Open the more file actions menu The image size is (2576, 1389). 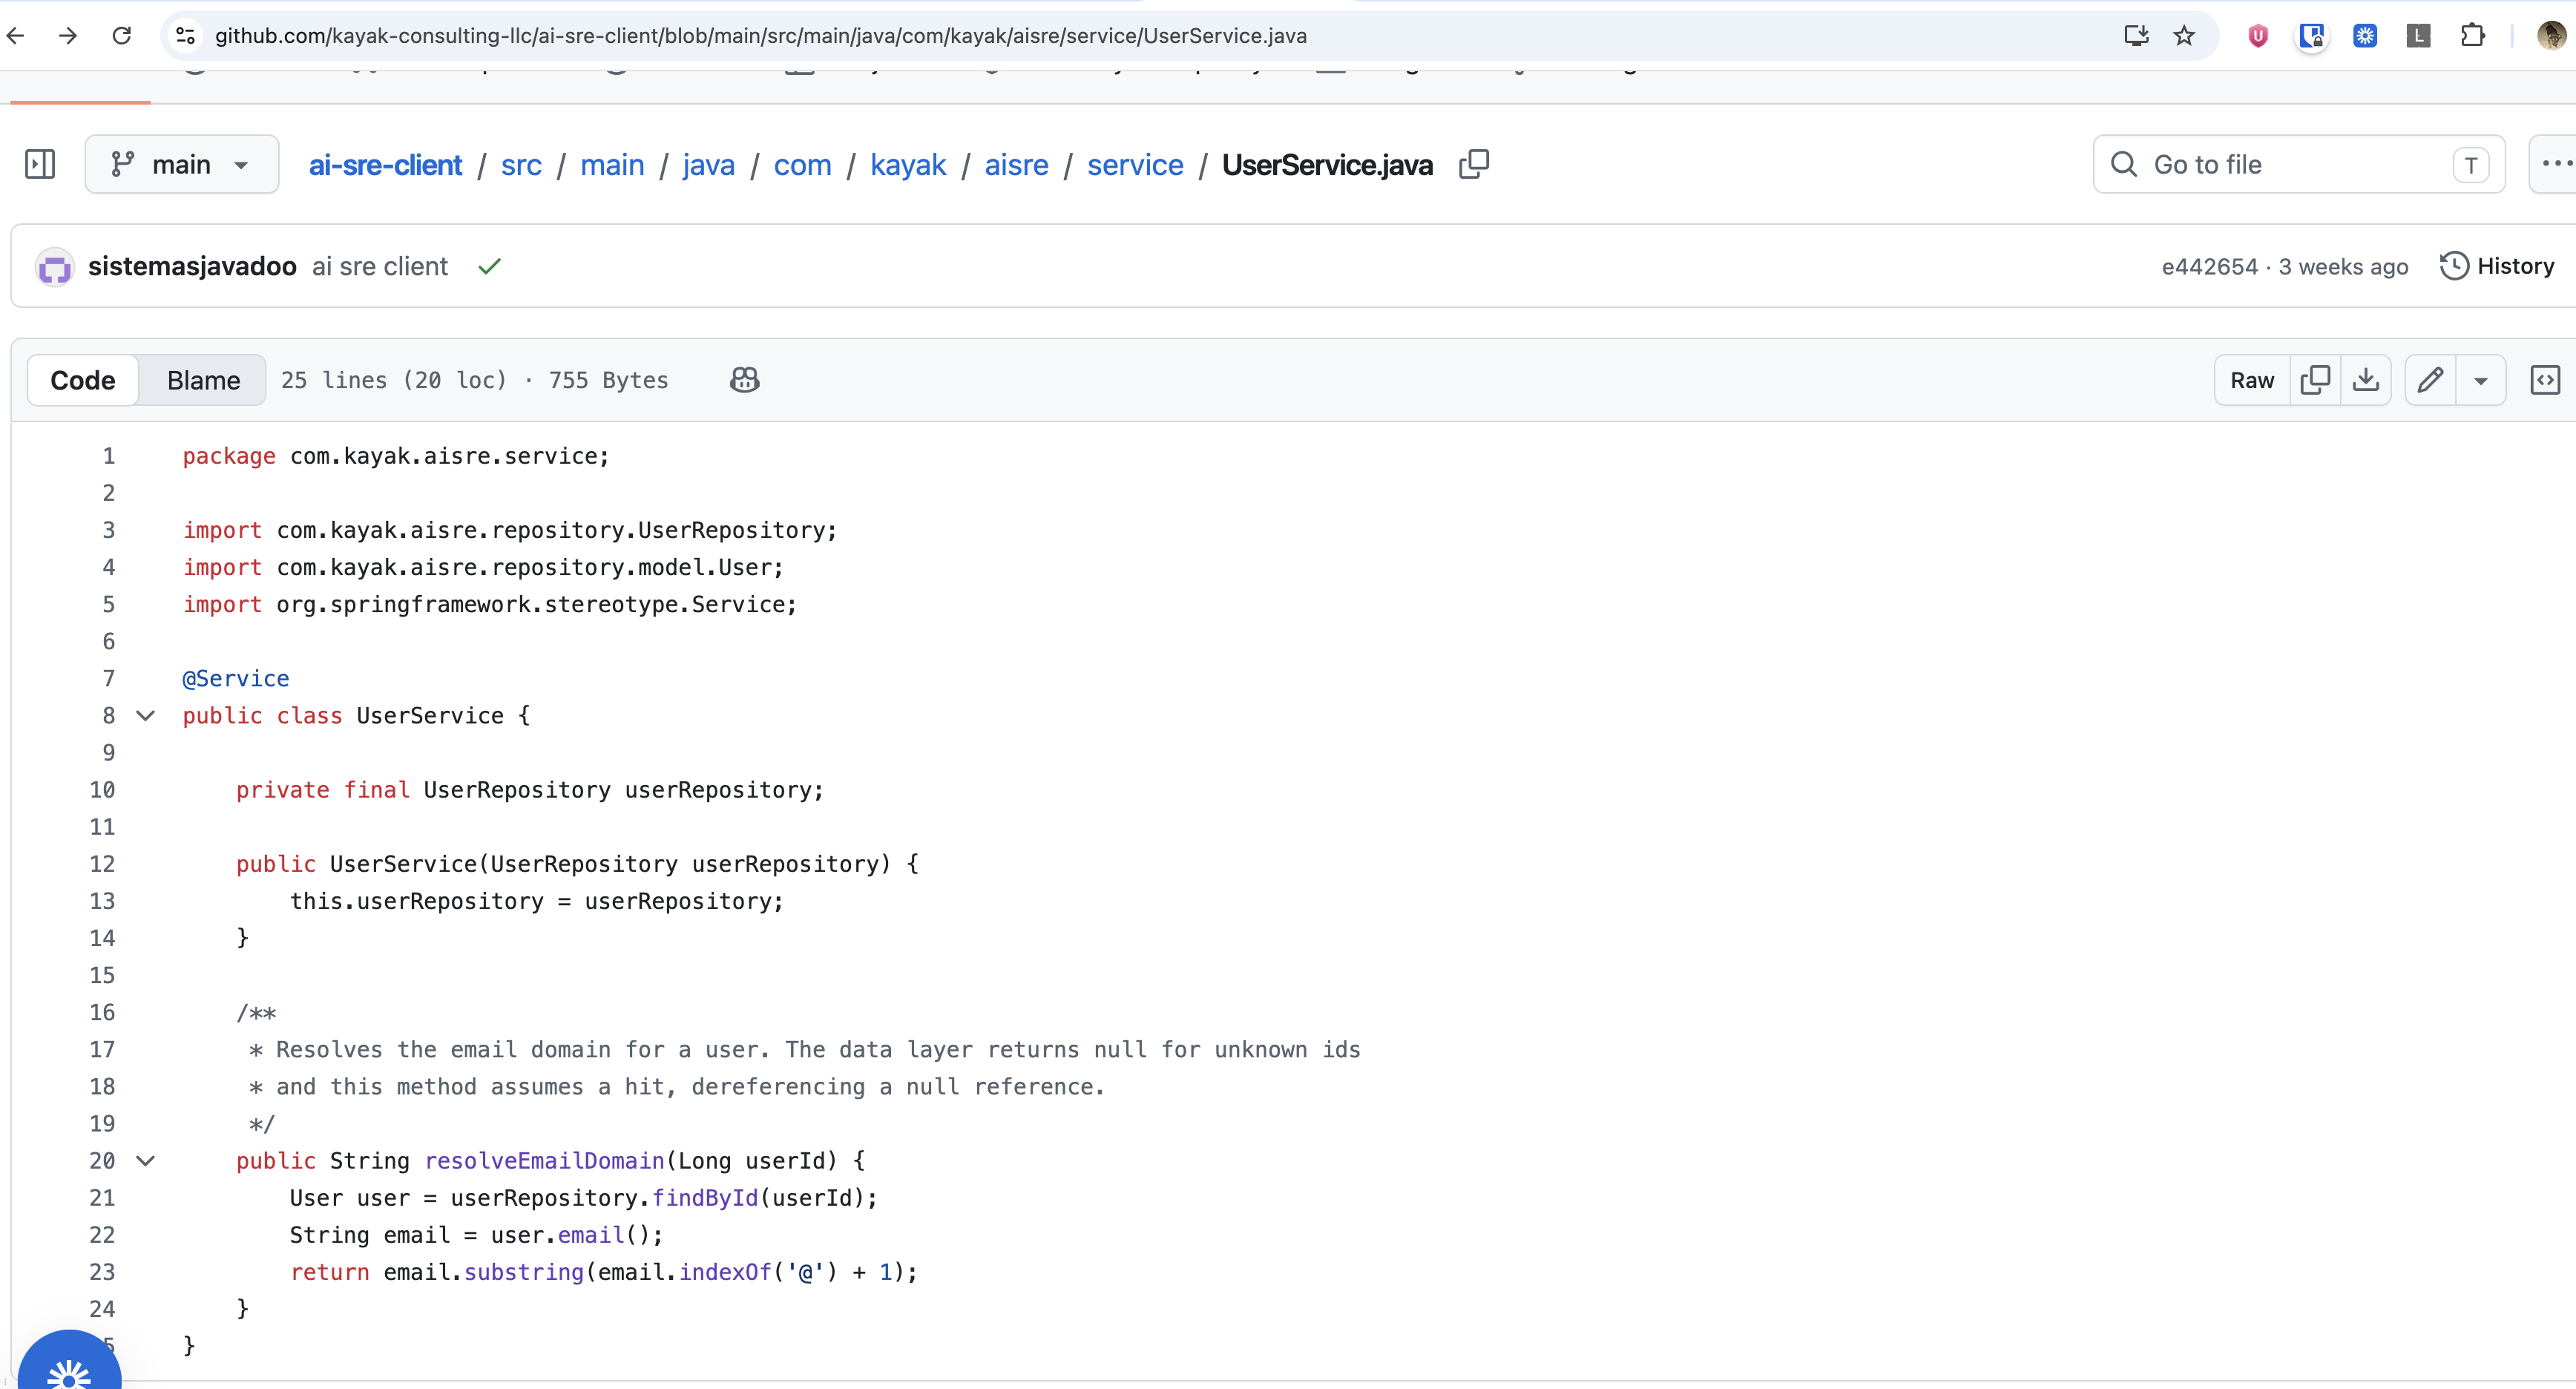2555,164
